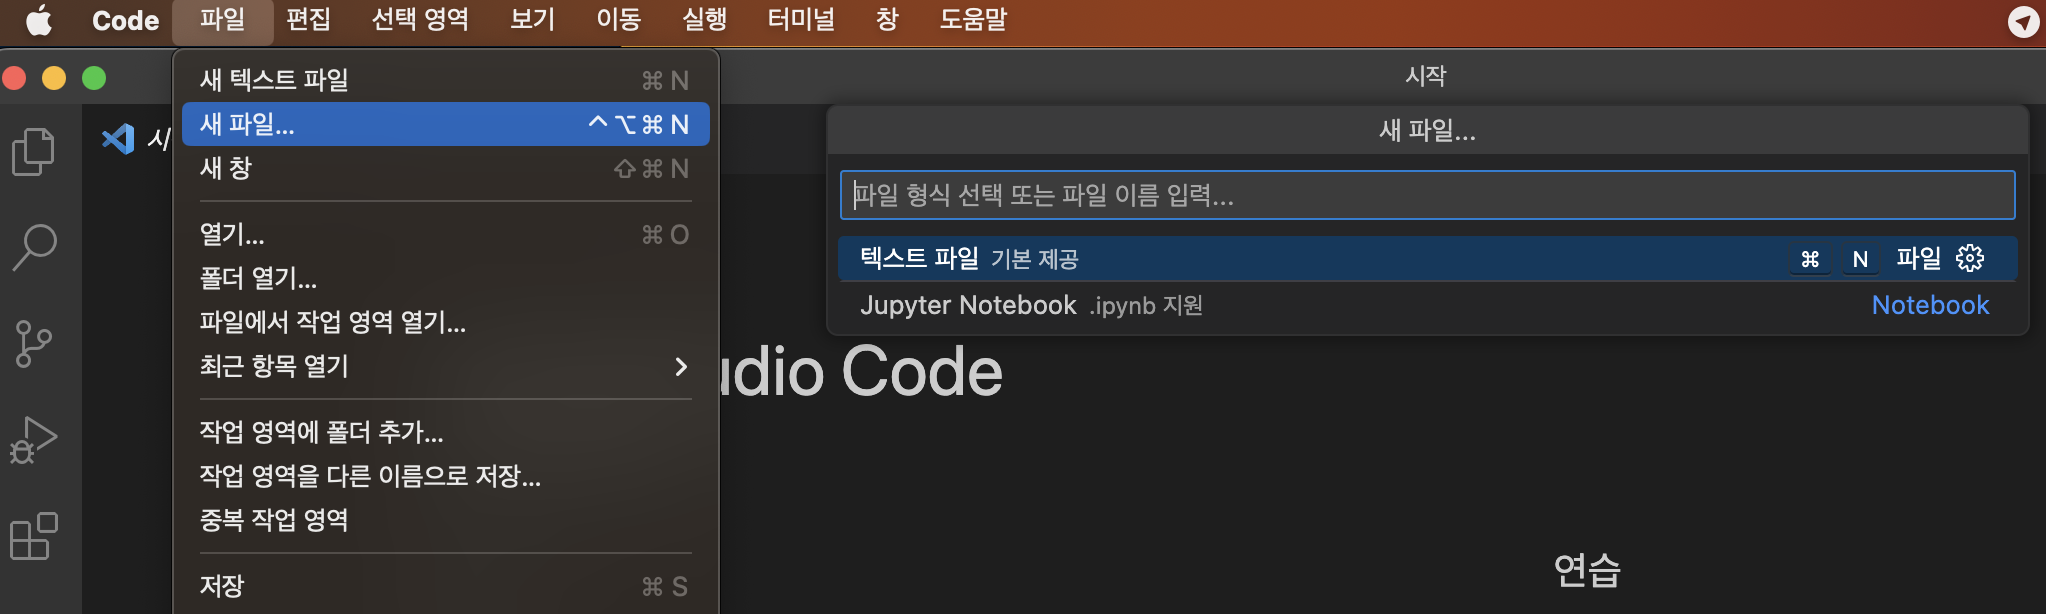The height and width of the screenshot is (614, 2046).
Task: Select the Jupyter Notebook .ipynb option
Action: click(1427, 305)
